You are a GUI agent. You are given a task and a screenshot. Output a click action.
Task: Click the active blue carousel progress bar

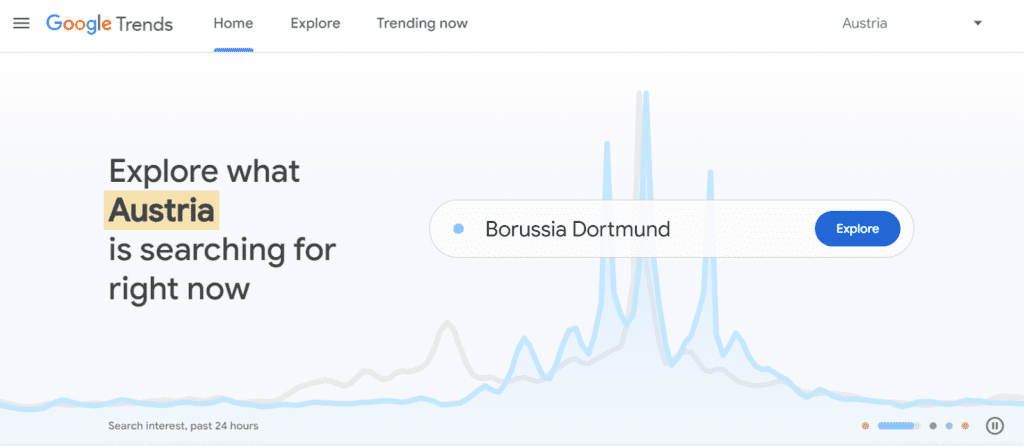pyautogui.click(x=898, y=426)
